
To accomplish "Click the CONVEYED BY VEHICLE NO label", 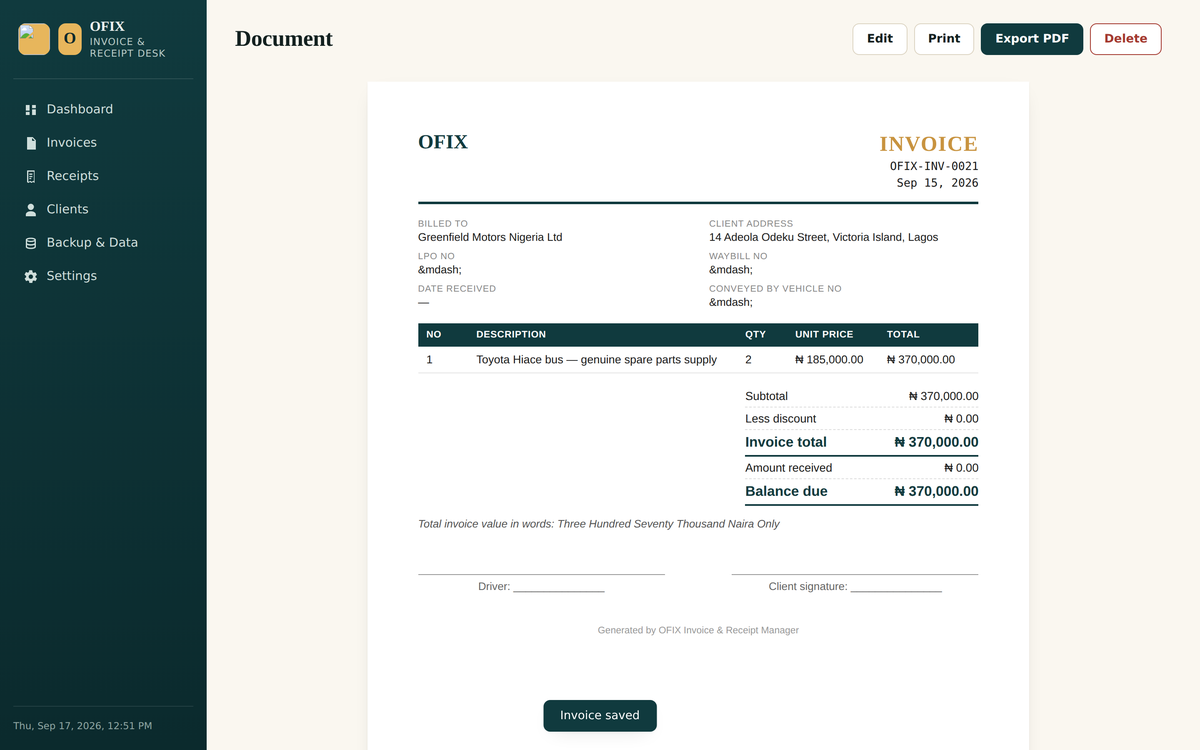I will click(775, 289).
